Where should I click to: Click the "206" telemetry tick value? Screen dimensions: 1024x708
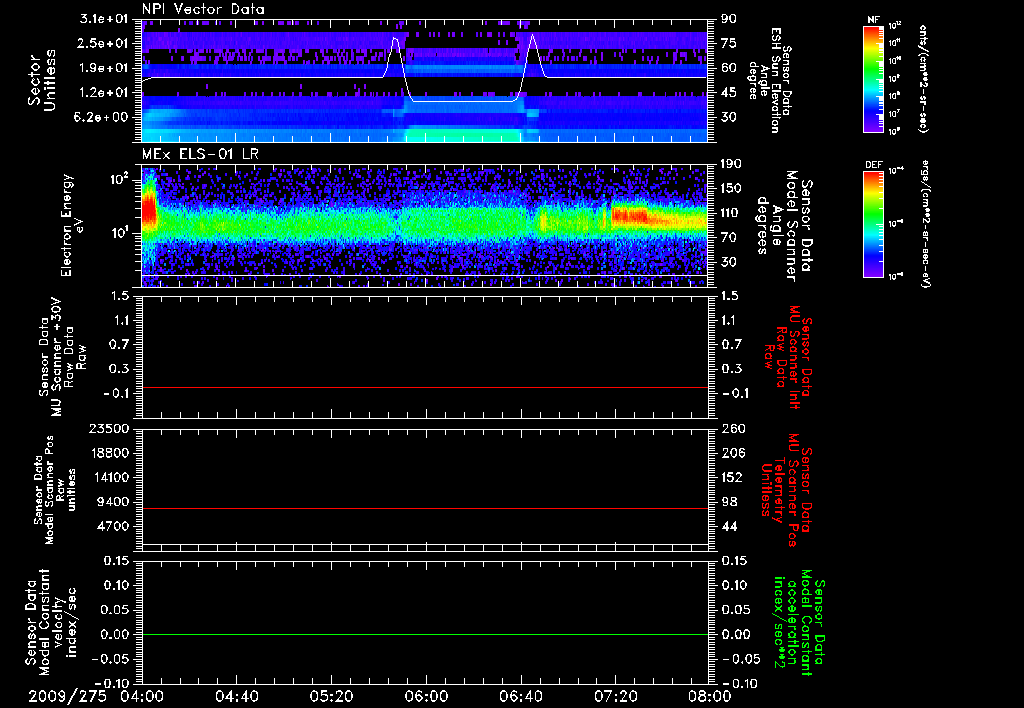tap(731, 453)
